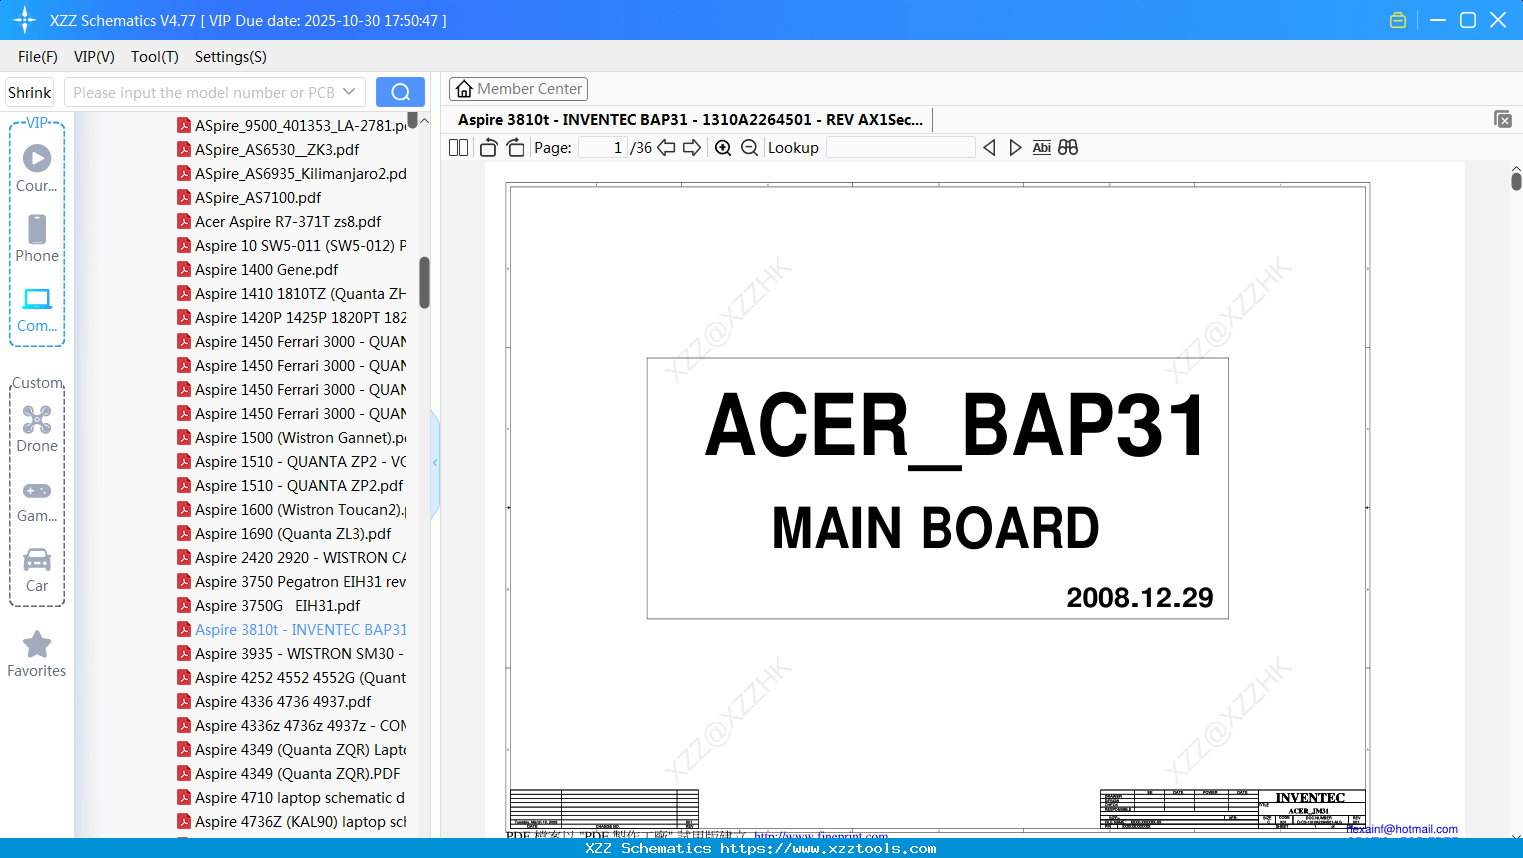The image size is (1523, 858).
Task: Open Aspire 2420 2920 - WISTRON file
Action: pos(292,558)
